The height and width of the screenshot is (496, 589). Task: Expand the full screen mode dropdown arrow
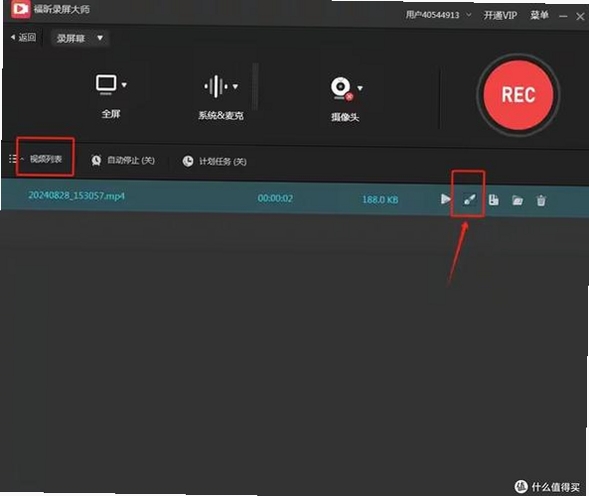click(124, 85)
